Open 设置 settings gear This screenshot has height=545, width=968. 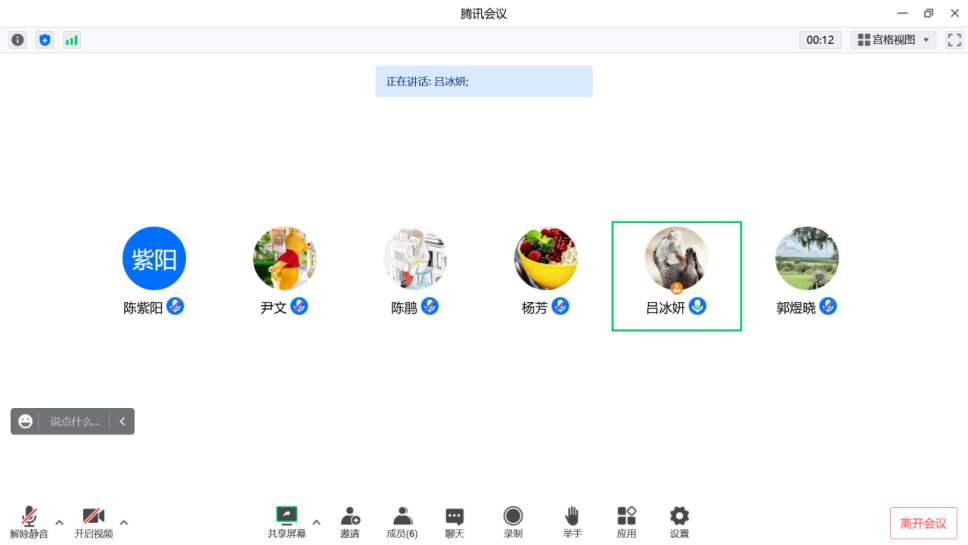[679, 522]
